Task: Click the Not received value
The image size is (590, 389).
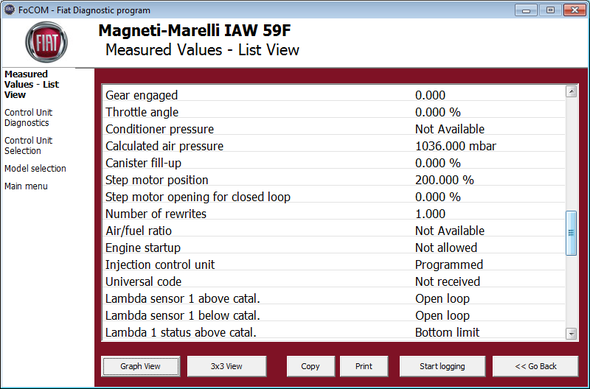Action: (x=448, y=281)
